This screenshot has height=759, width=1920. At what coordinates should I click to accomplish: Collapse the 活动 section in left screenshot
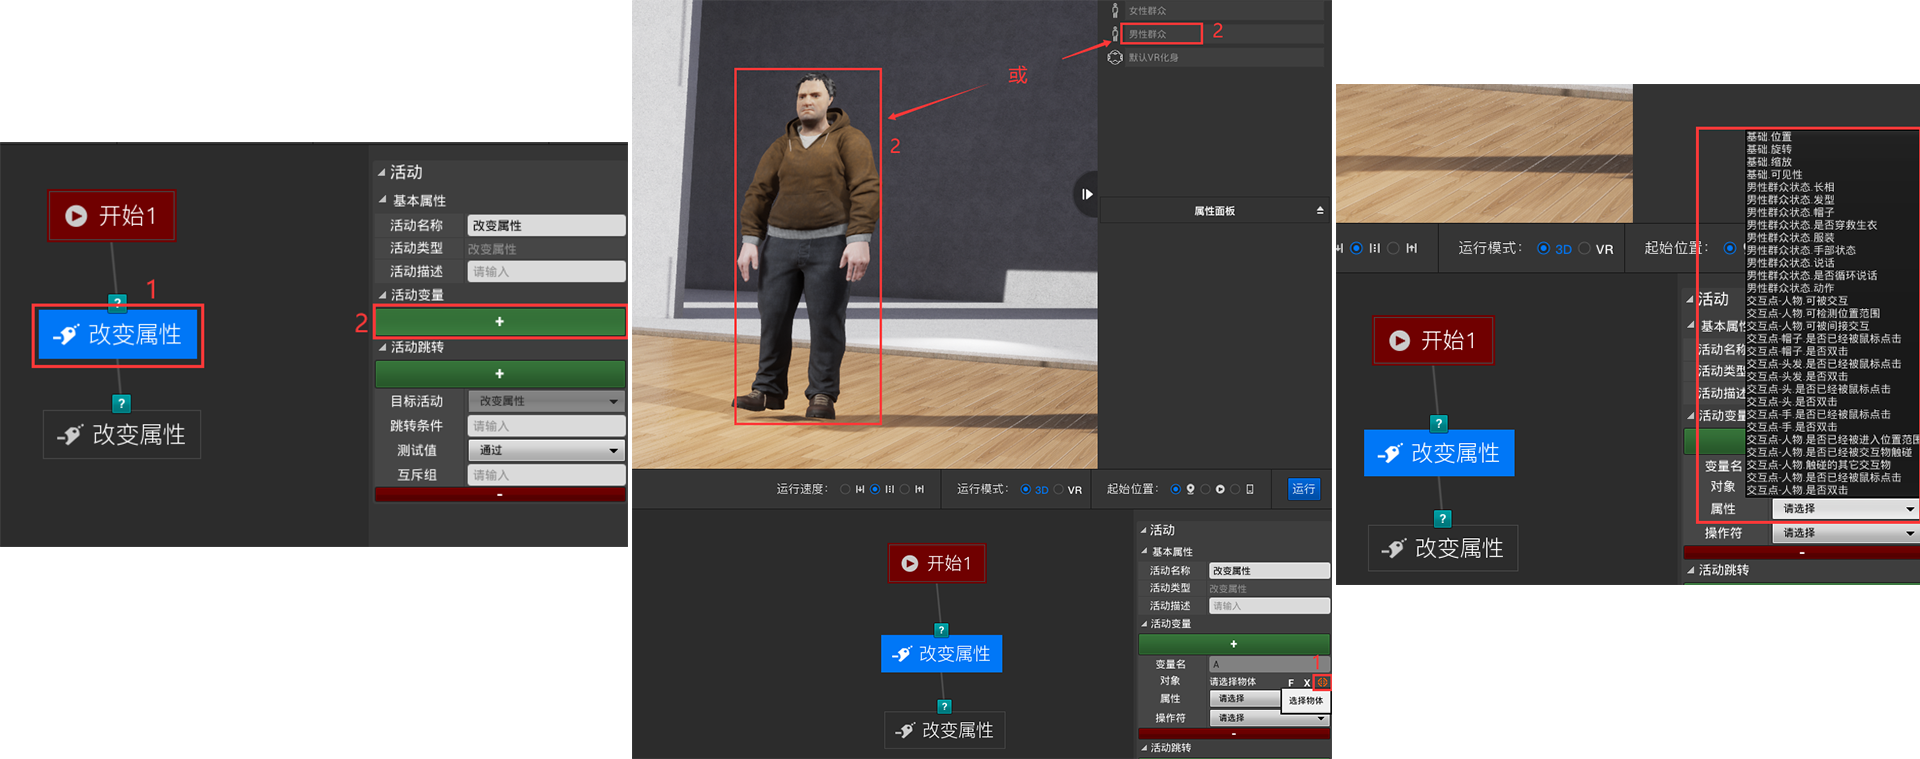coord(382,172)
